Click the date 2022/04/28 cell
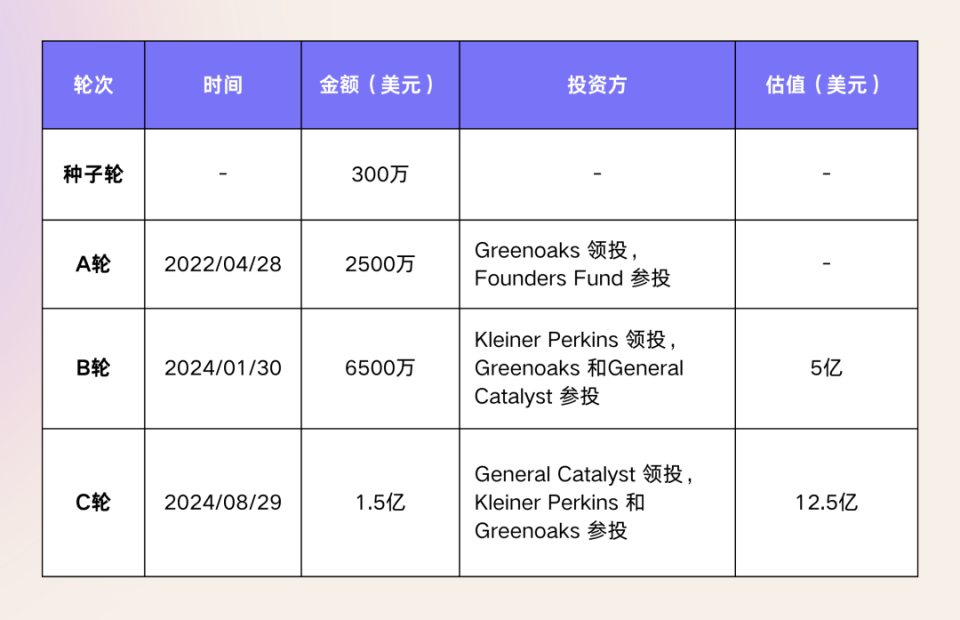 pyautogui.click(x=222, y=264)
